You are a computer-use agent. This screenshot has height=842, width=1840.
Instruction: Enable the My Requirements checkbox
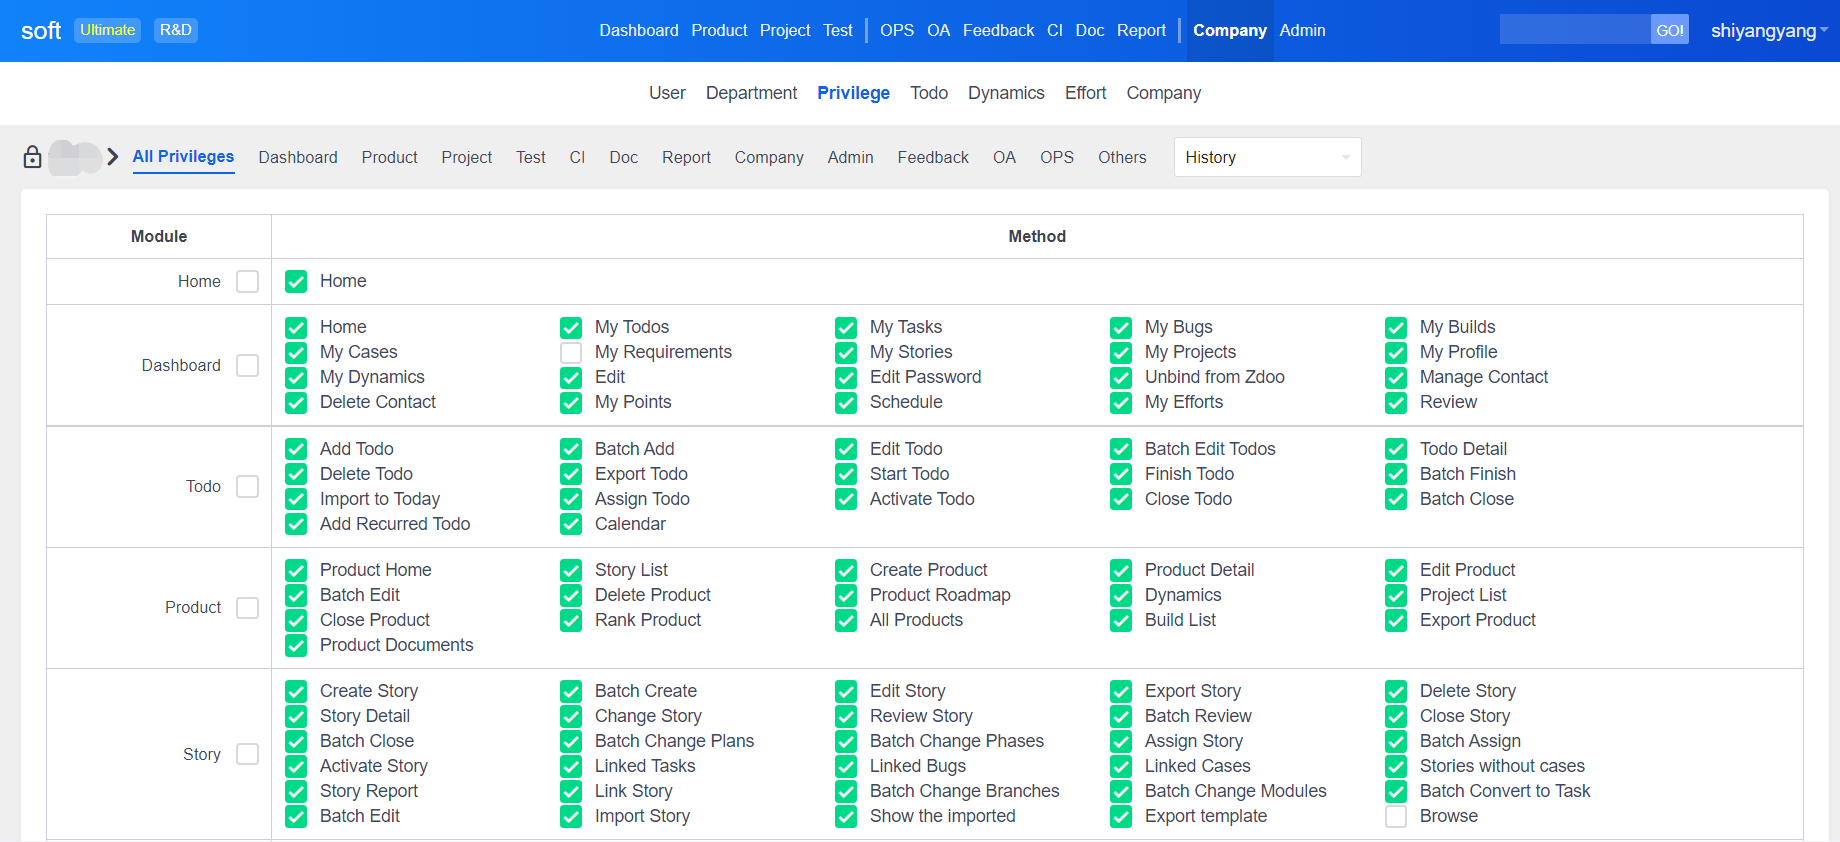(571, 352)
